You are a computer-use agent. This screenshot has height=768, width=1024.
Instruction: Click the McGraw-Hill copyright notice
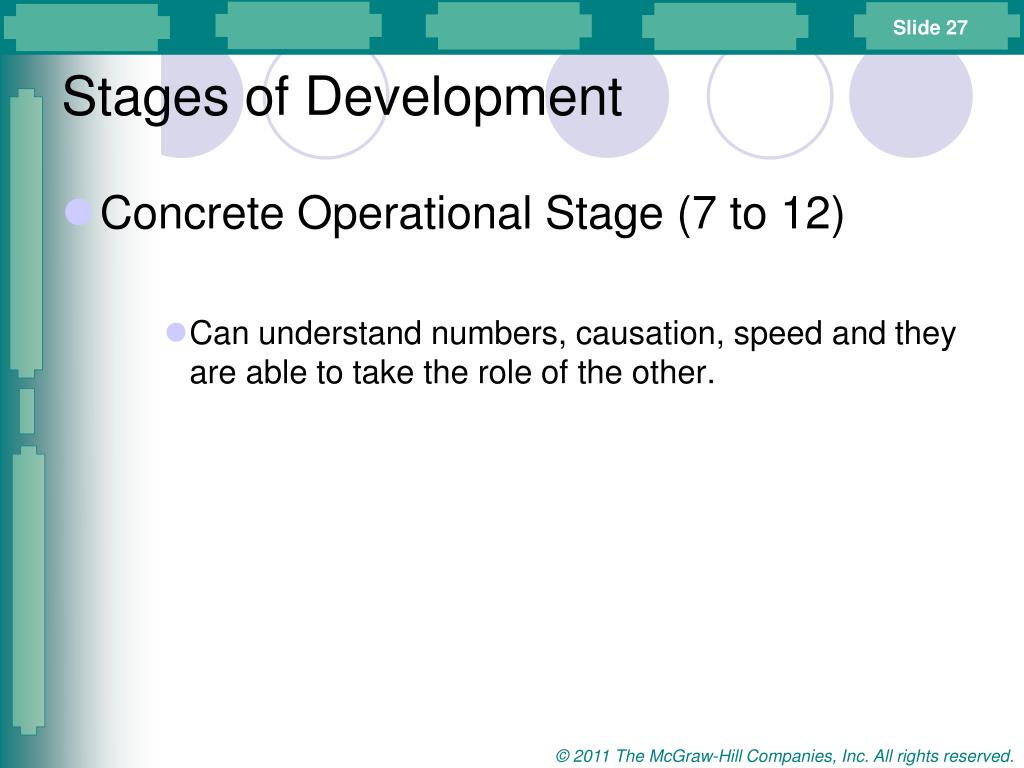click(x=784, y=756)
